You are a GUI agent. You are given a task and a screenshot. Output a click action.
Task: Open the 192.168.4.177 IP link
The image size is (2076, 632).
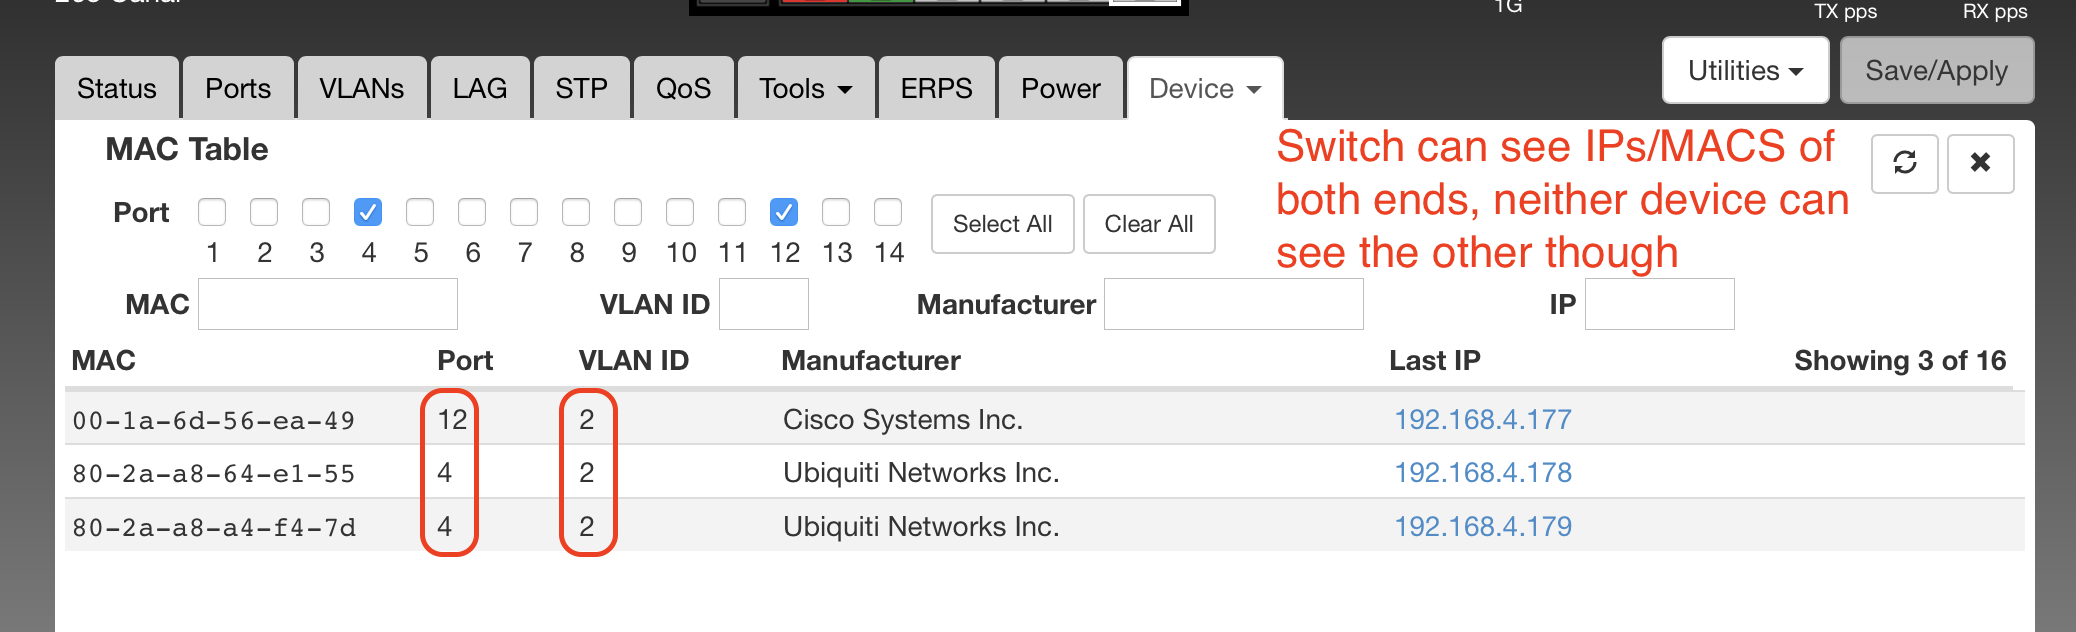click(x=1482, y=420)
